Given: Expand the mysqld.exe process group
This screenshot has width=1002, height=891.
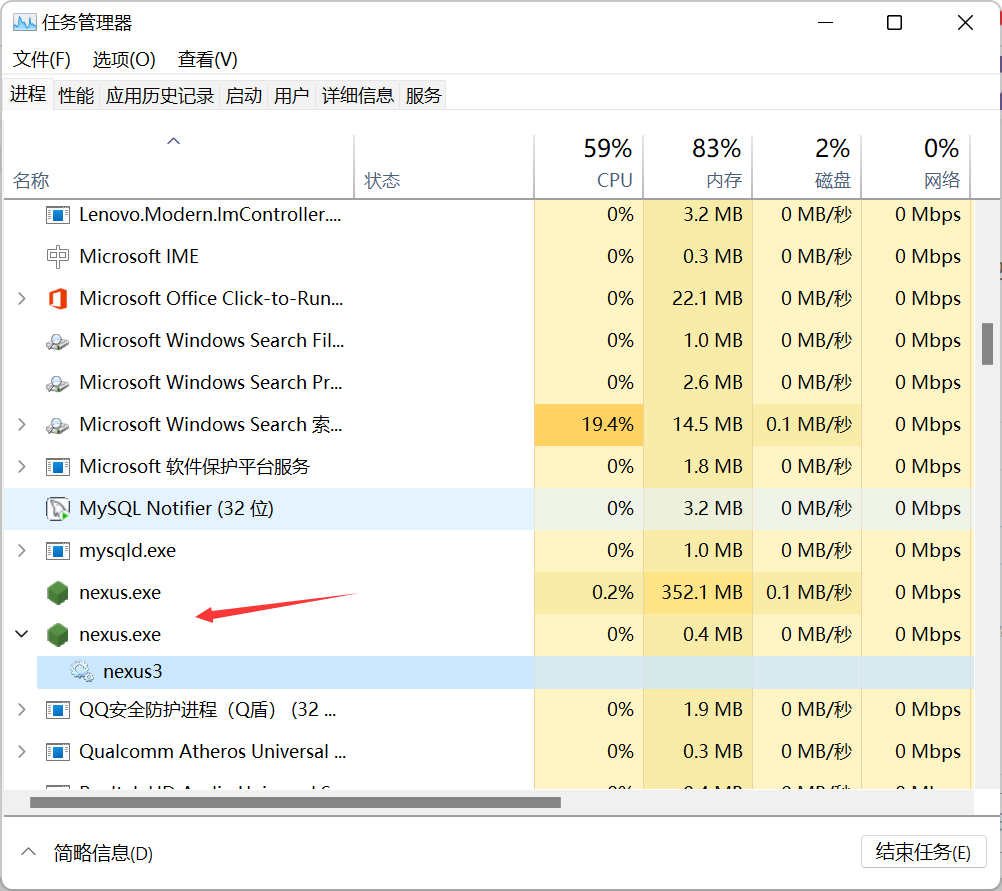Looking at the screenshot, I should pos(22,550).
